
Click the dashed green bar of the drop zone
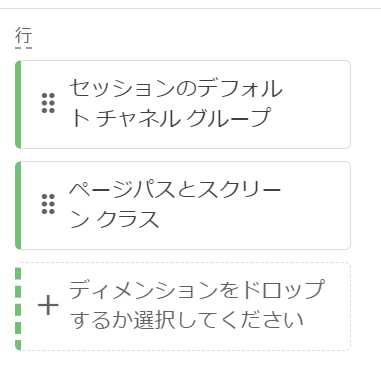click(x=18, y=306)
